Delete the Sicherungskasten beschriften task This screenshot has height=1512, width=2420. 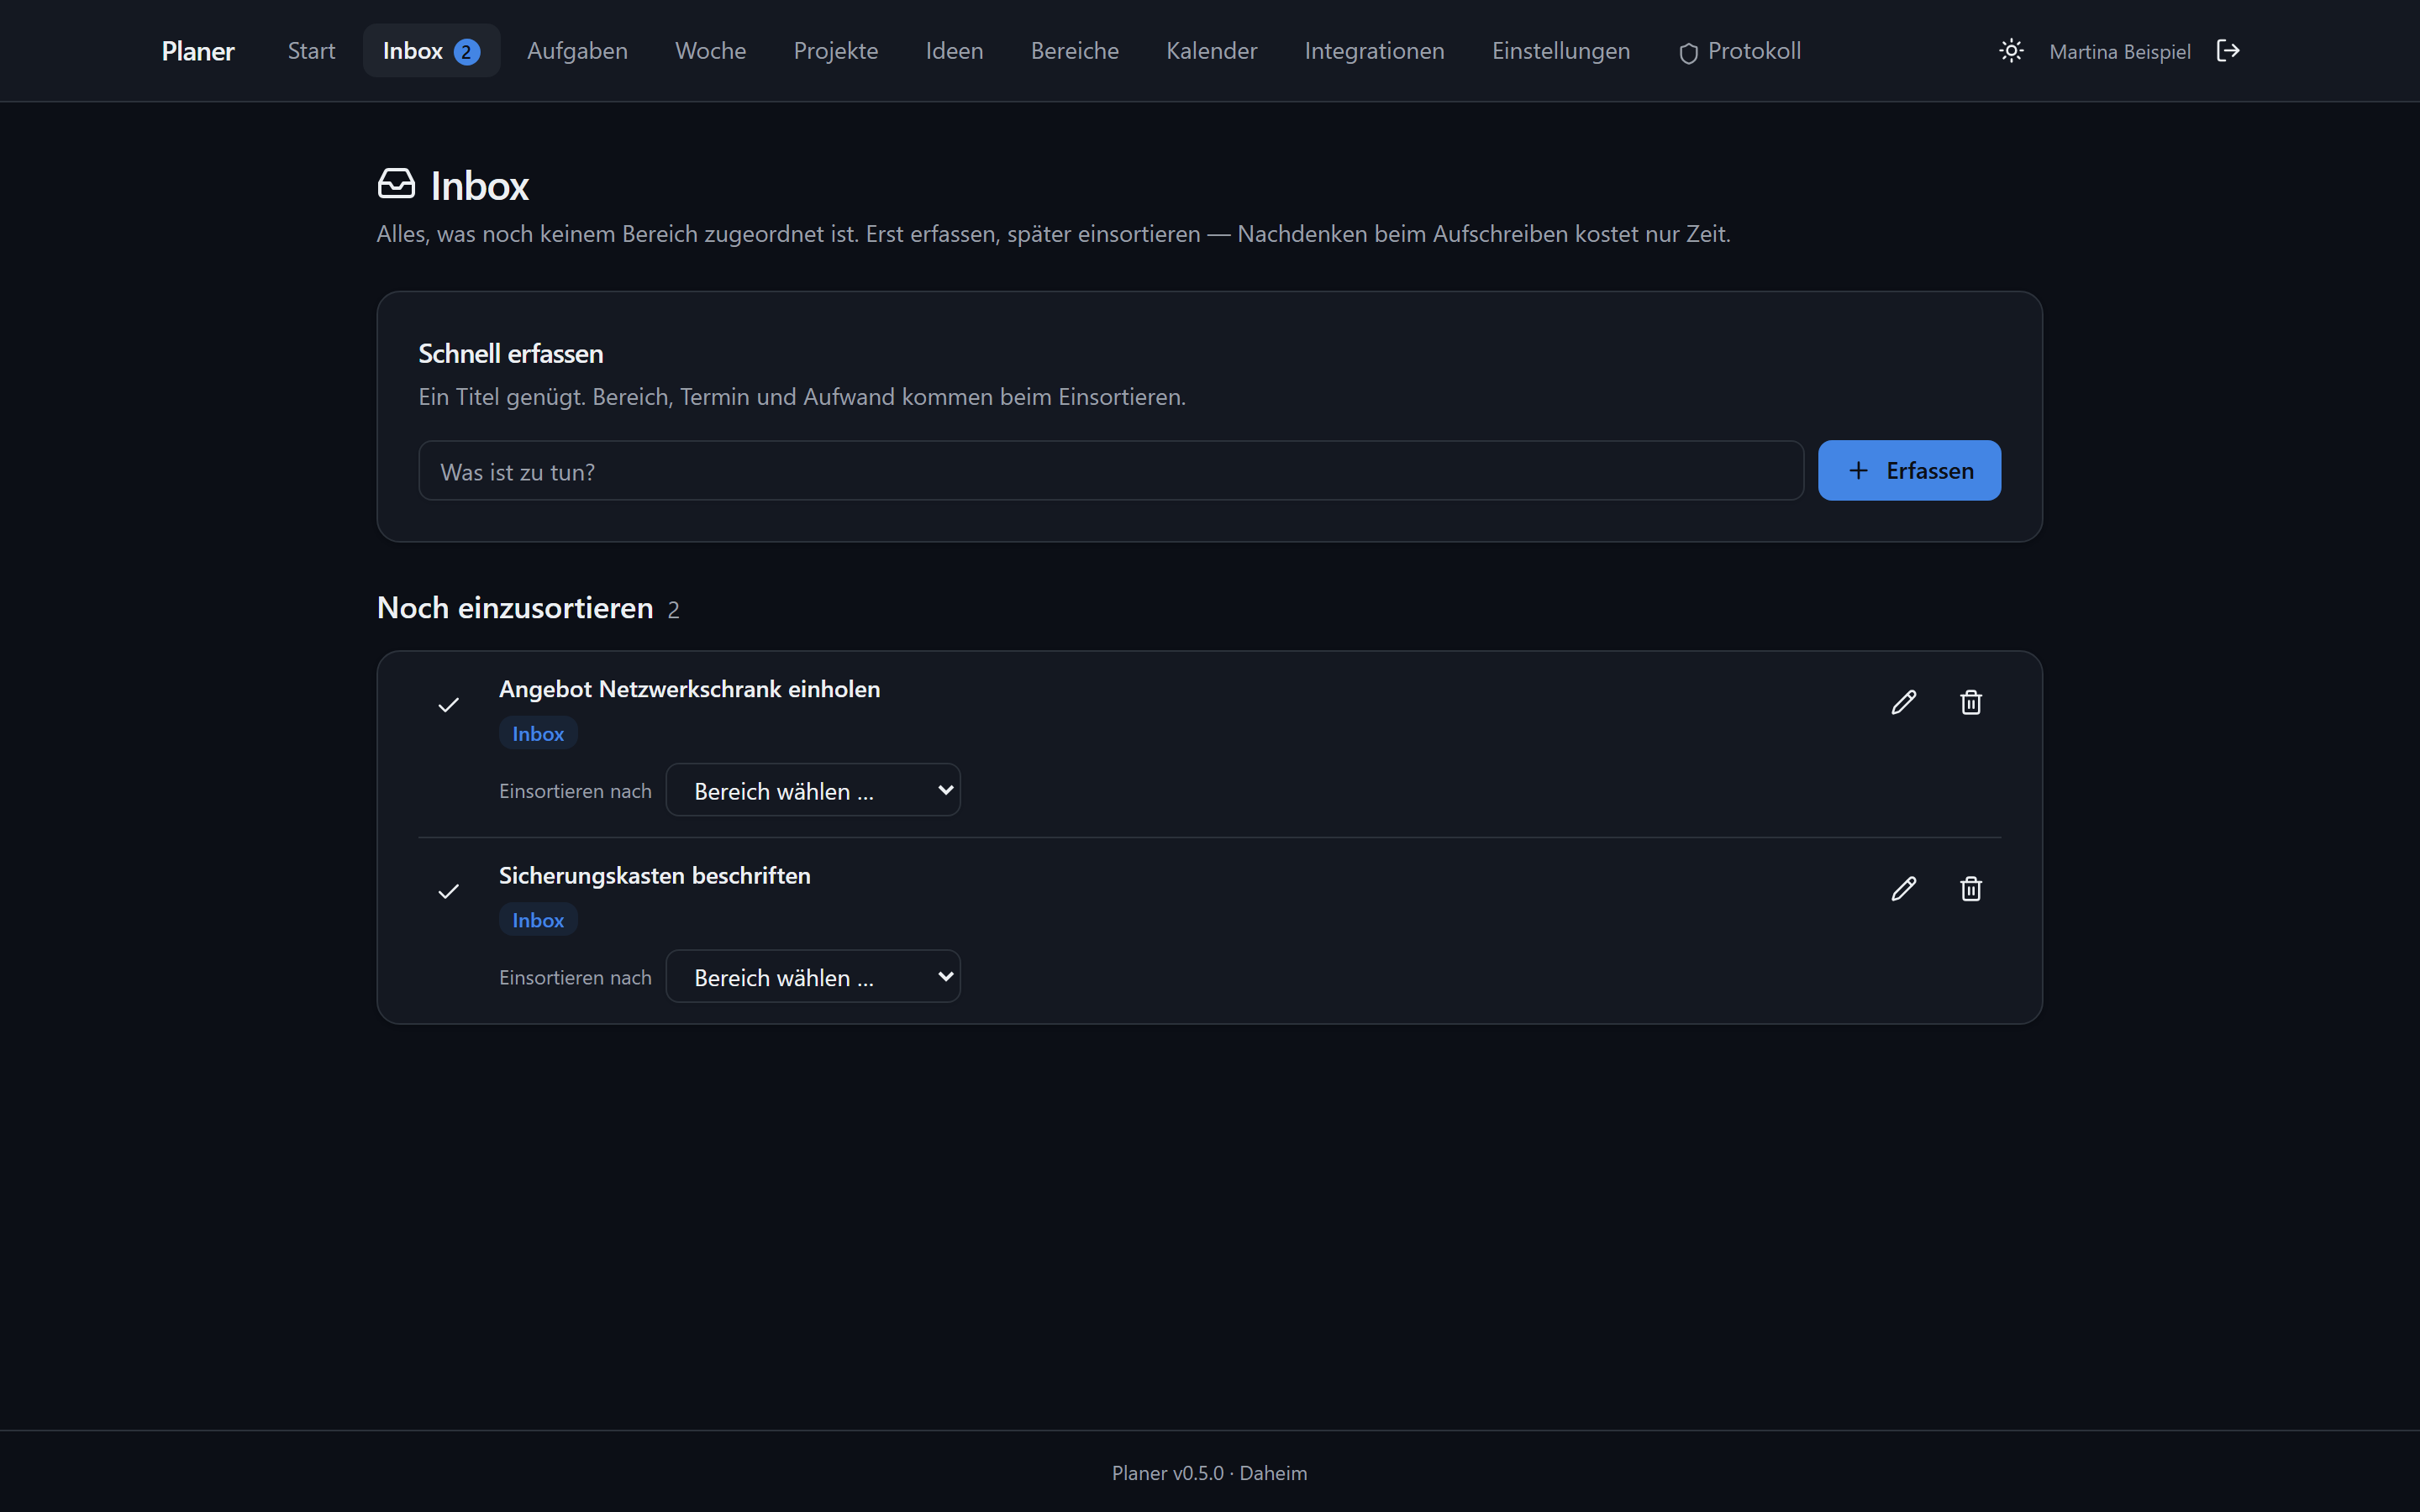click(x=1971, y=889)
